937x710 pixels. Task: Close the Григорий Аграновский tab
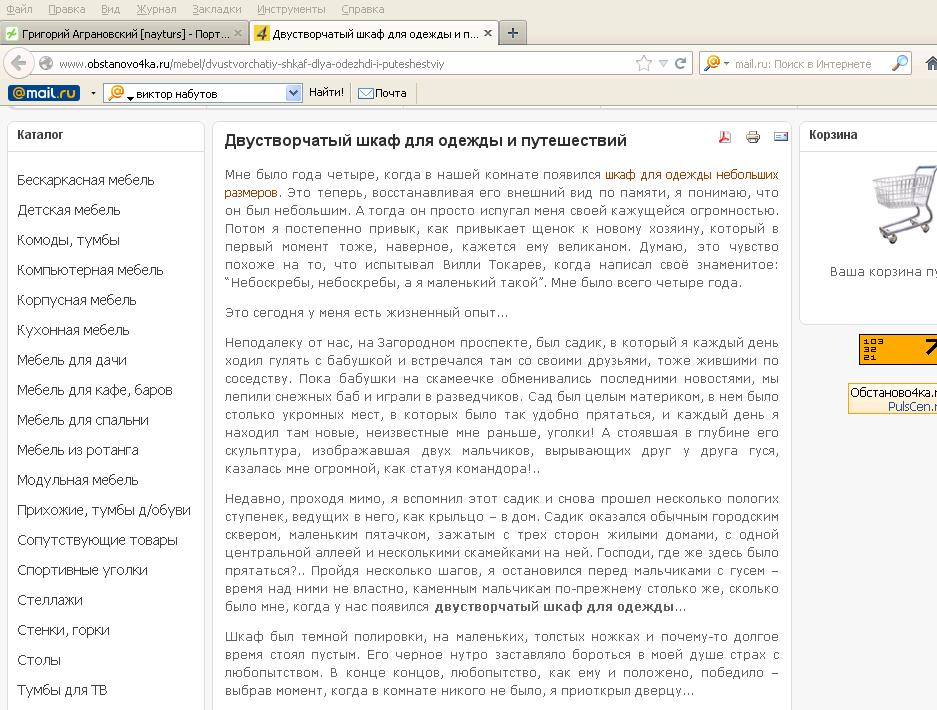point(237,33)
